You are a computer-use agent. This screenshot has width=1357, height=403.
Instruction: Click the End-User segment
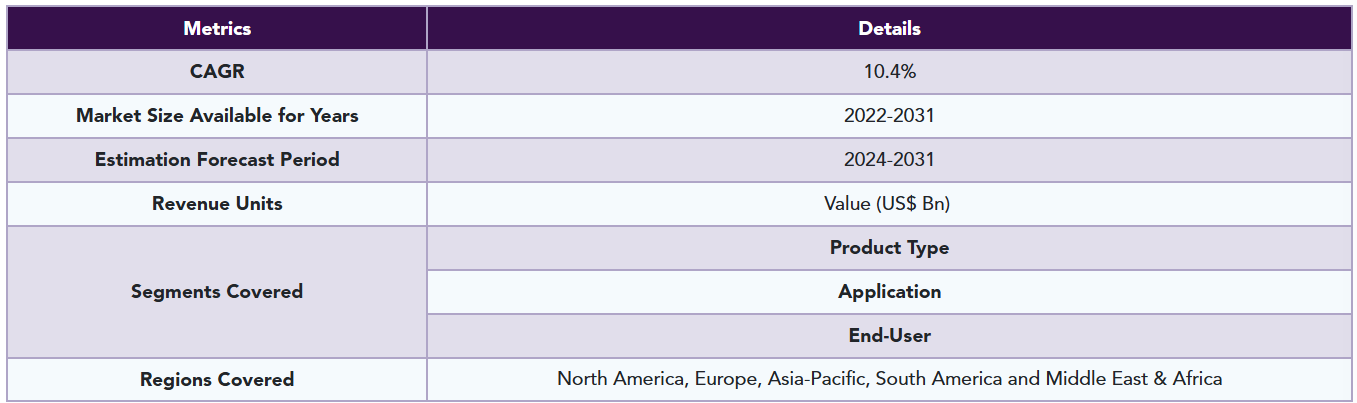click(x=889, y=336)
